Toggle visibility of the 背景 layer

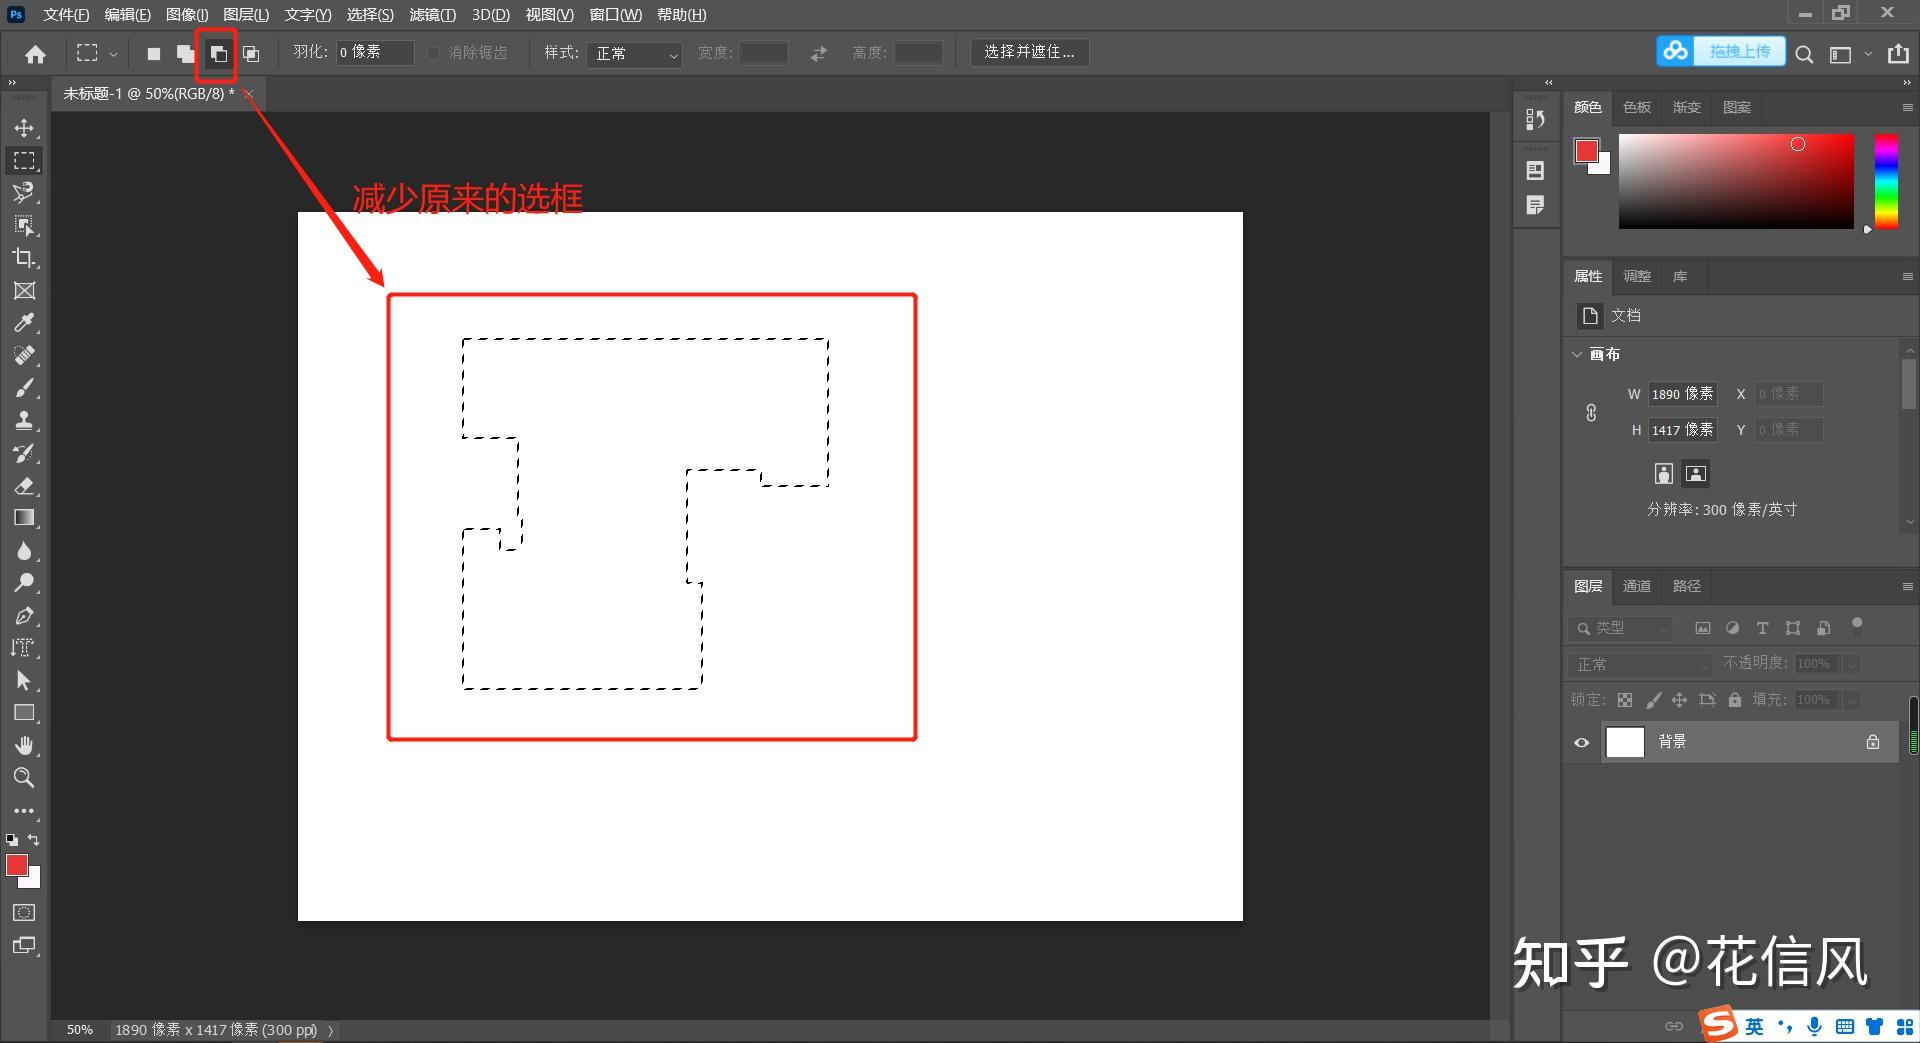[x=1581, y=742]
